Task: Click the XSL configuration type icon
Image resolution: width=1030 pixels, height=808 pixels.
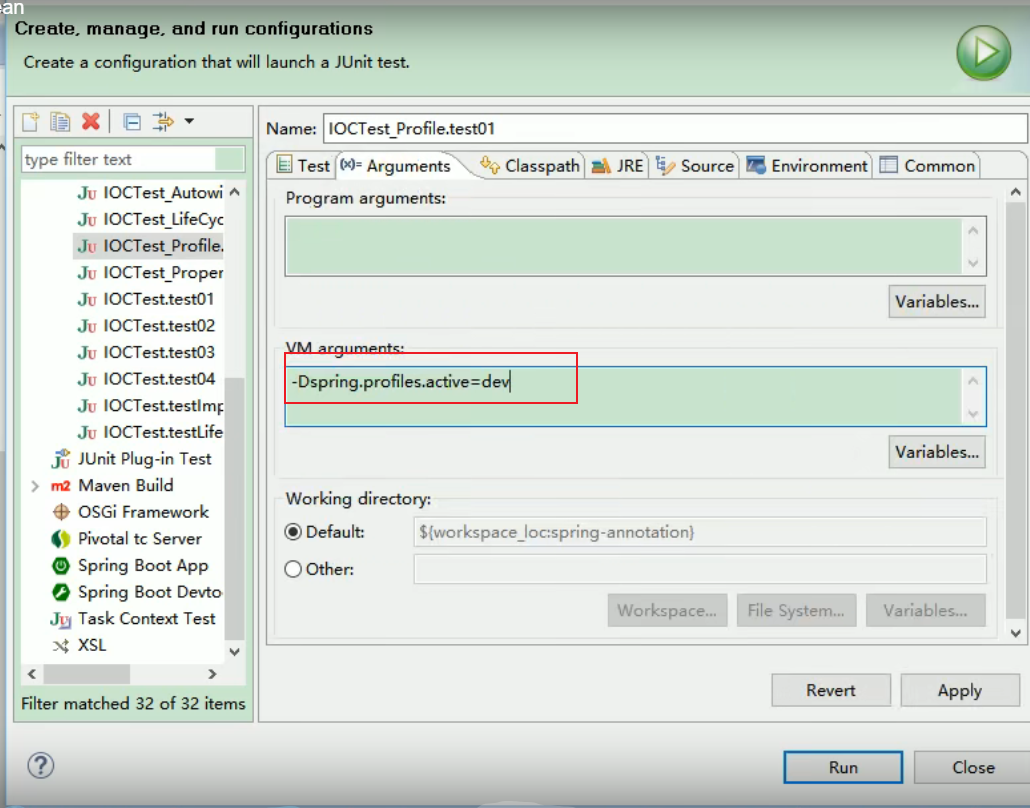Action: coord(60,646)
